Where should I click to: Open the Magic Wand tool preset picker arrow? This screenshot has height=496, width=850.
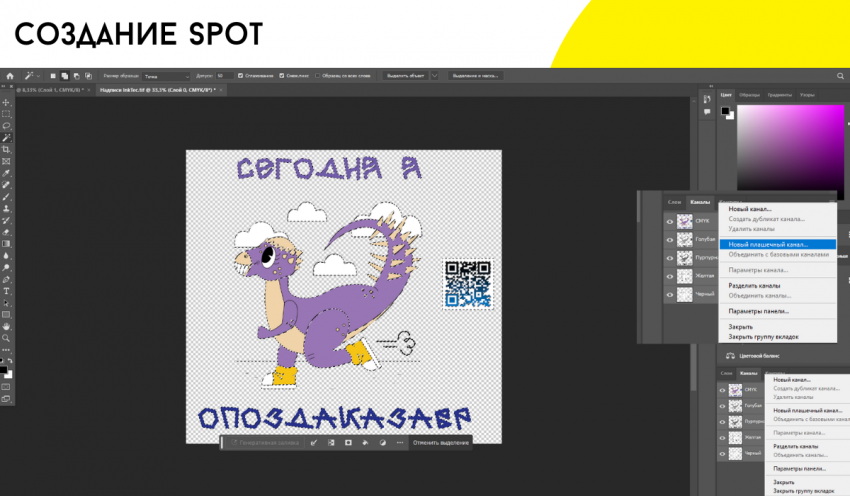pyautogui.click(x=38, y=76)
